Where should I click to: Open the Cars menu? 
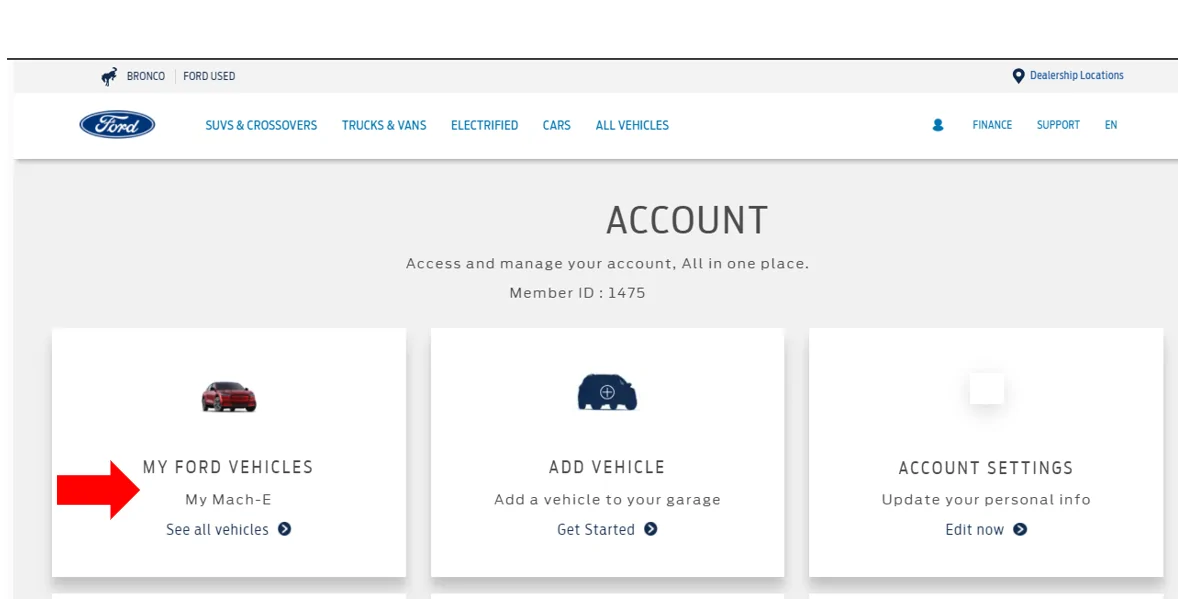(557, 126)
